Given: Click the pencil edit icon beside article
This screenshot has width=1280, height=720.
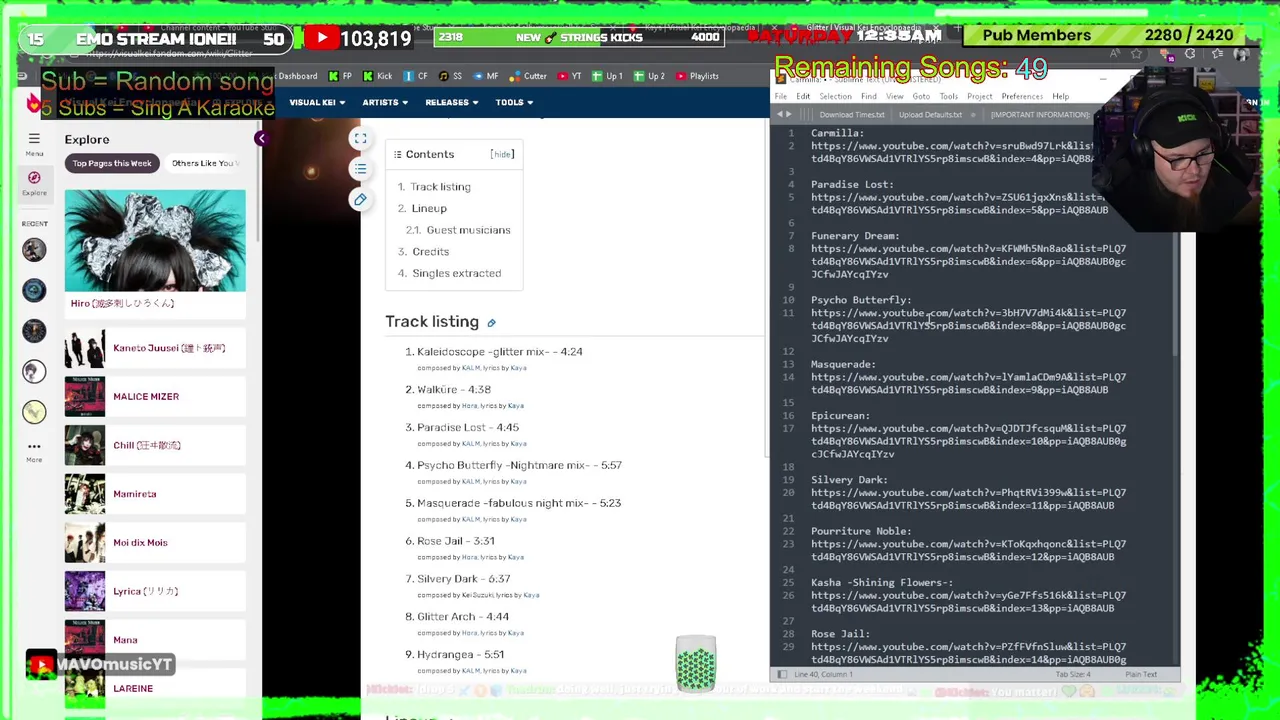Looking at the screenshot, I should coord(360,199).
